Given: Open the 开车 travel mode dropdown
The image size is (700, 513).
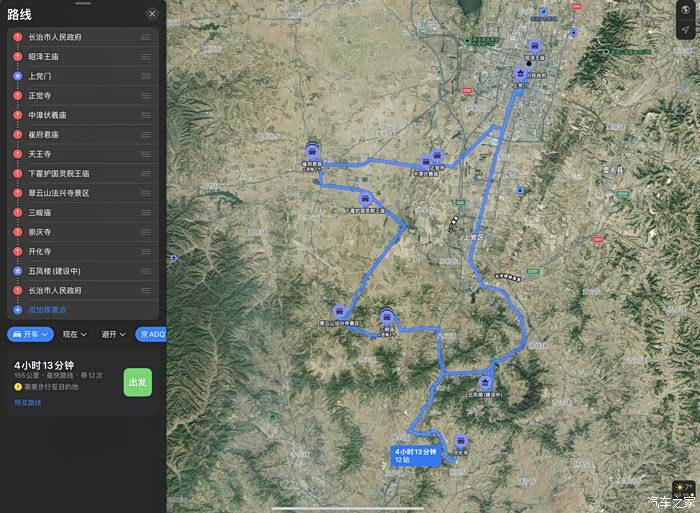Looking at the screenshot, I should point(30,334).
